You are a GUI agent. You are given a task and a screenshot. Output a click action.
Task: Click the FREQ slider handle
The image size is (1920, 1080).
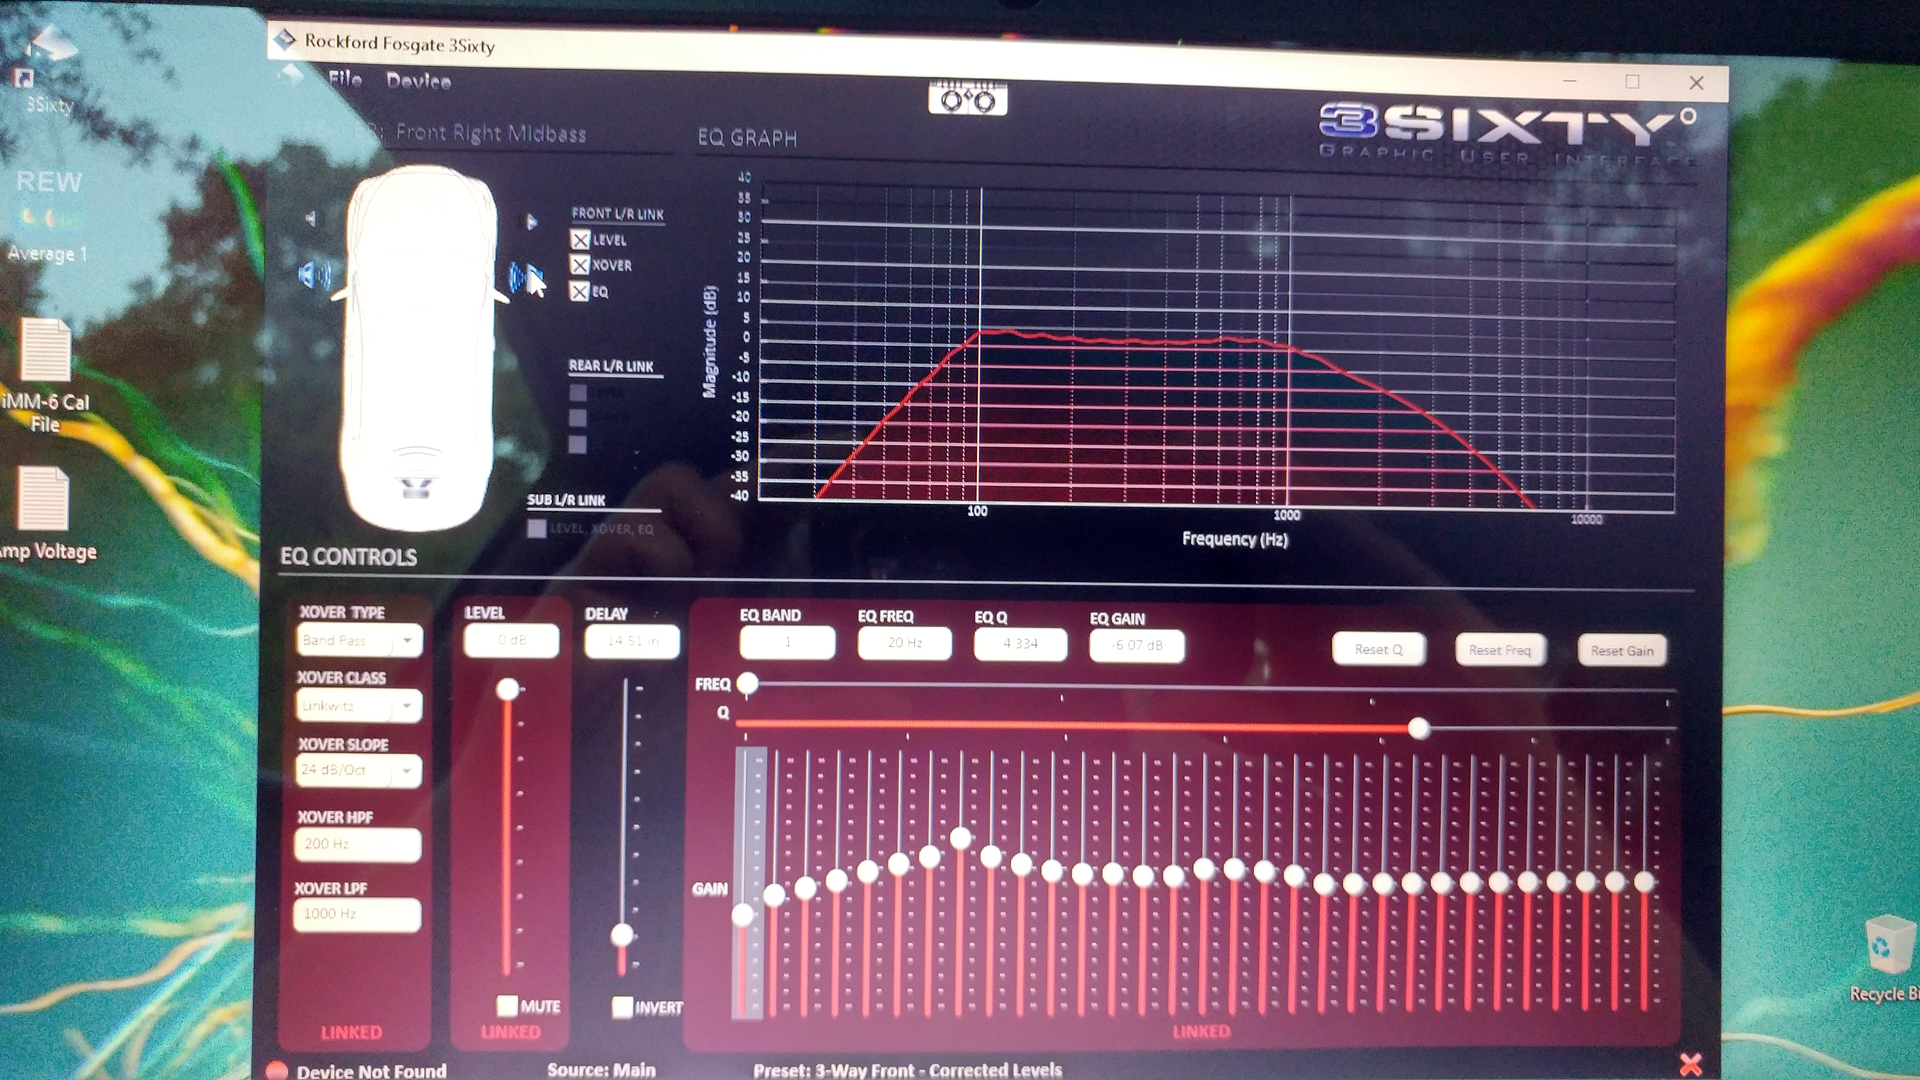coord(747,684)
